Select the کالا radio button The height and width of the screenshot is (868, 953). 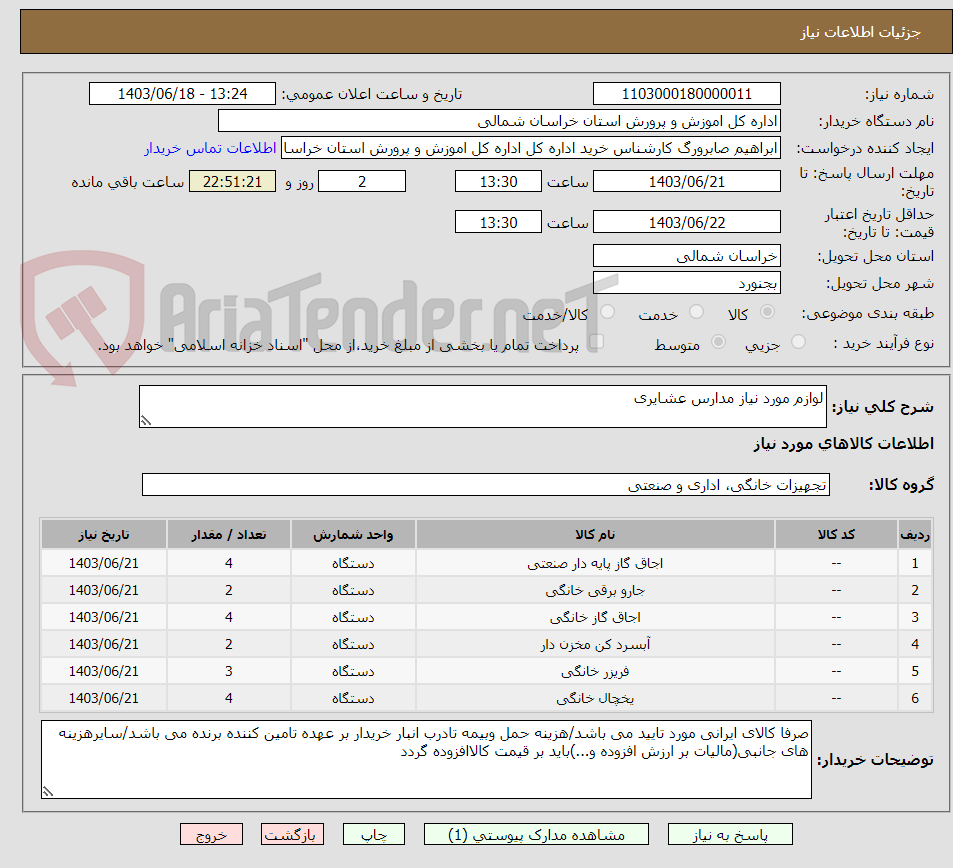click(x=768, y=312)
